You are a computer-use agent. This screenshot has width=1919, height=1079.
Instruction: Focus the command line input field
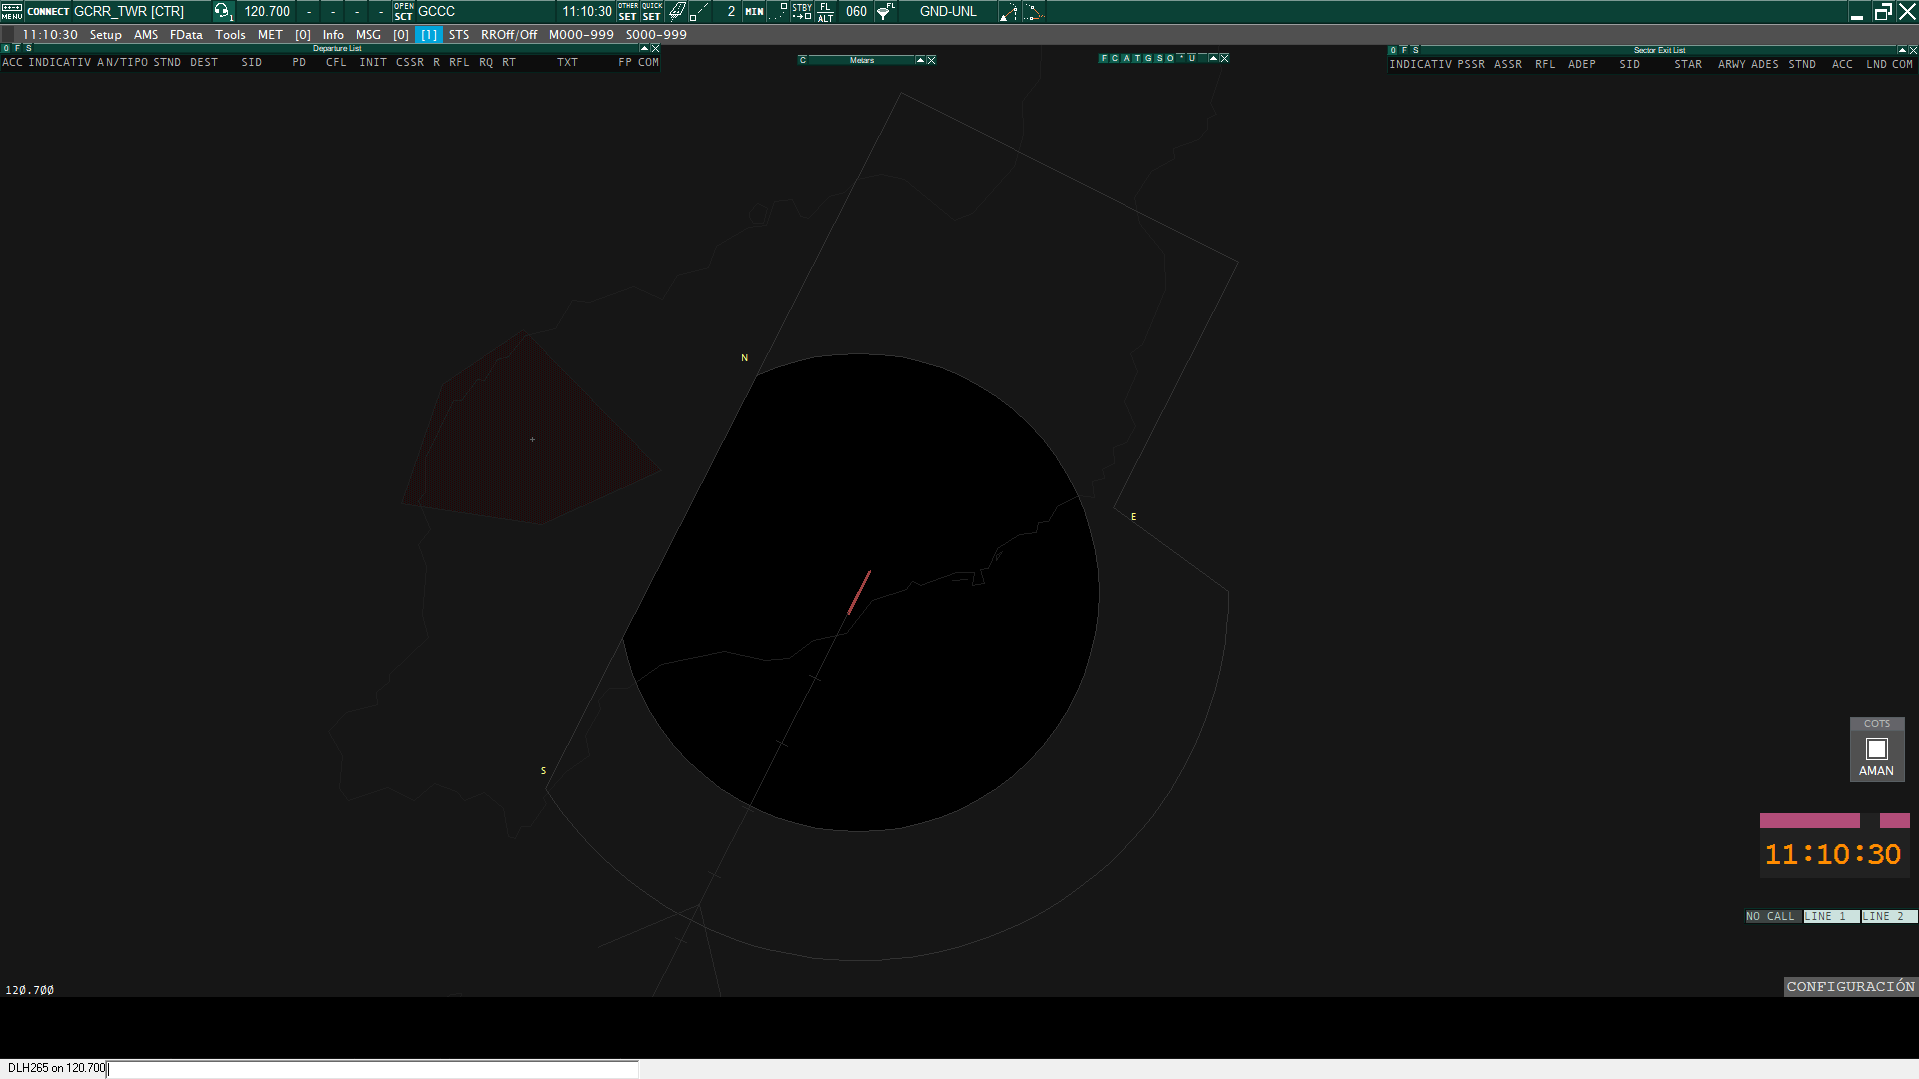[372, 1068]
